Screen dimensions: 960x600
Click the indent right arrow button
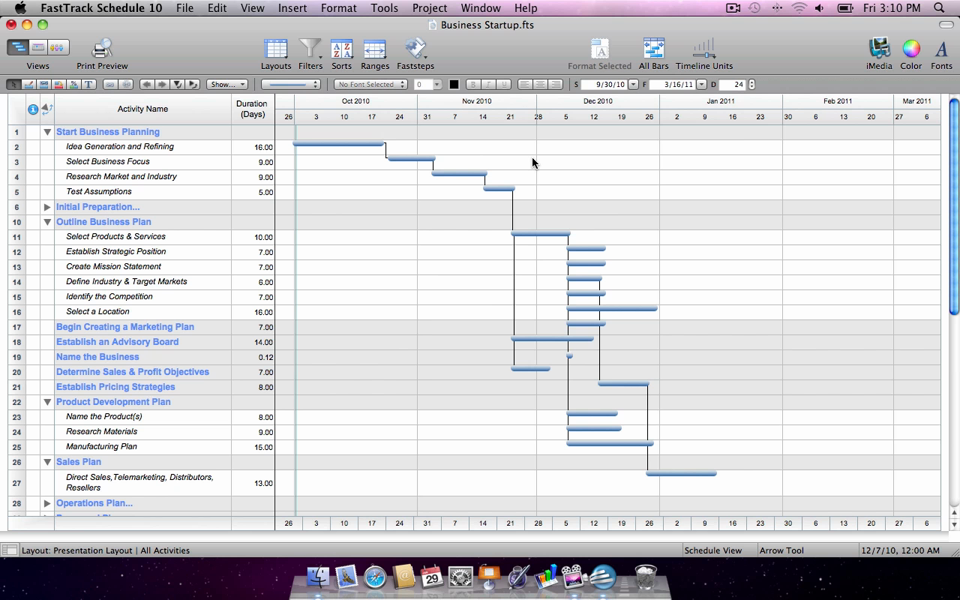(162, 84)
